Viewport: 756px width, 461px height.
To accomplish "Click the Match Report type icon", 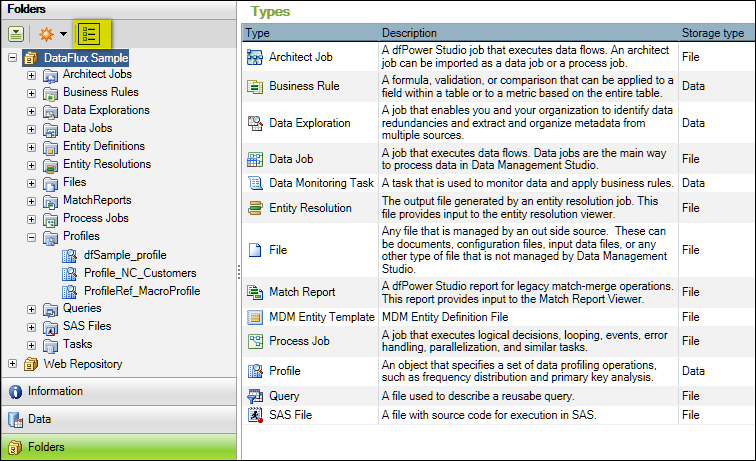I will pyautogui.click(x=254, y=293).
